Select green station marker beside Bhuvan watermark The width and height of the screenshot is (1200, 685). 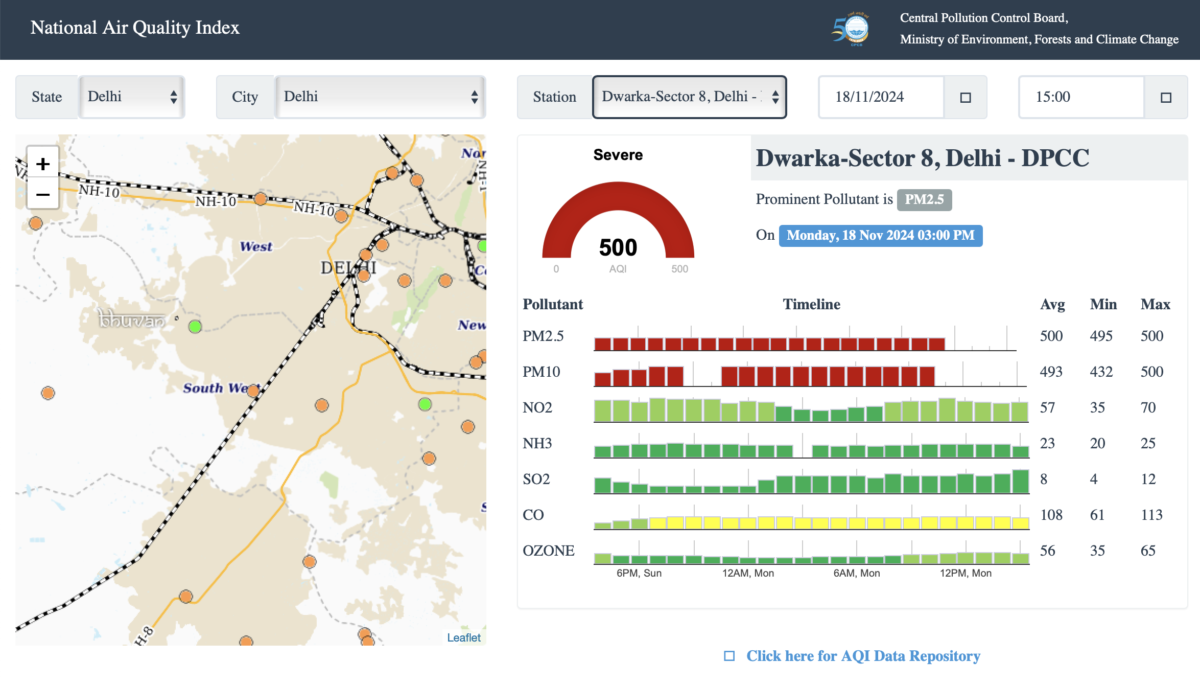point(195,326)
